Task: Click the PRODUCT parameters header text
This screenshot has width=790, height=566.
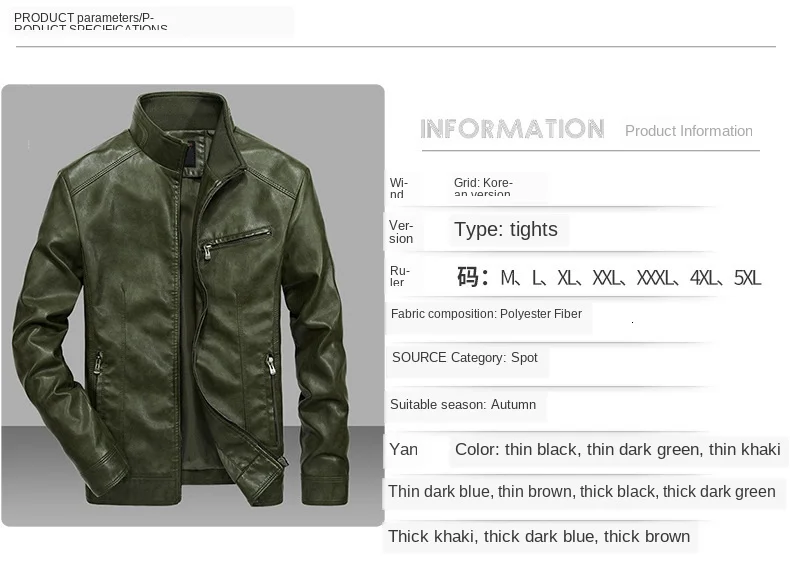Action: pyautogui.click(x=91, y=22)
